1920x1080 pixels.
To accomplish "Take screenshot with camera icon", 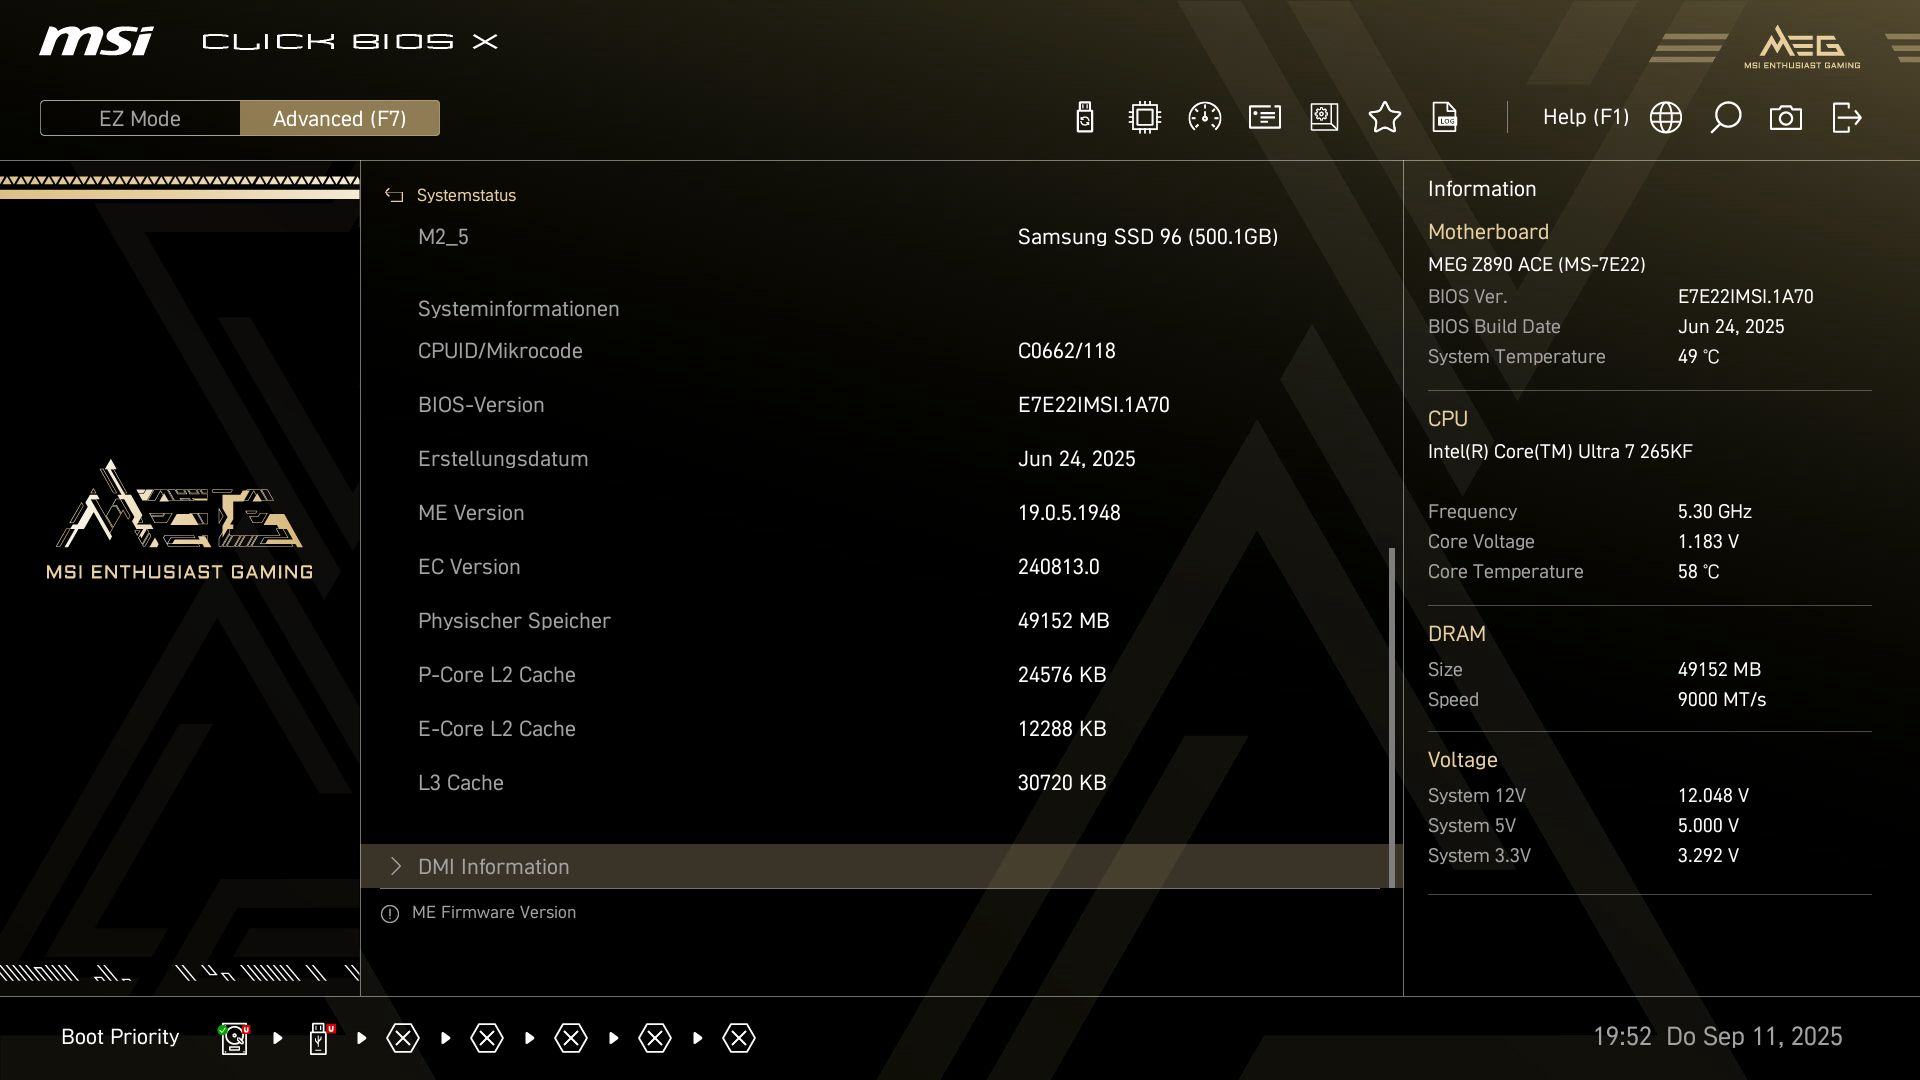I will coord(1785,118).
